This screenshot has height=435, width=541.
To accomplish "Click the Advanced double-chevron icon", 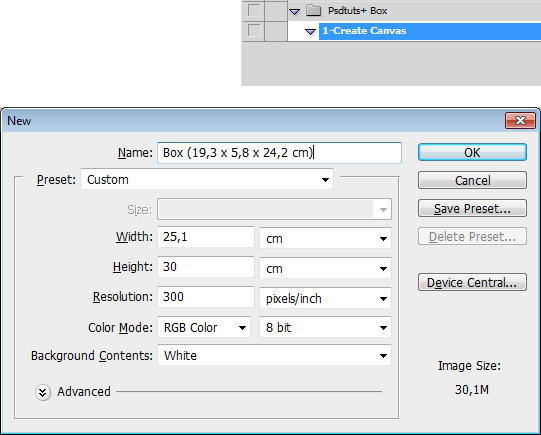I will [43, 392].
